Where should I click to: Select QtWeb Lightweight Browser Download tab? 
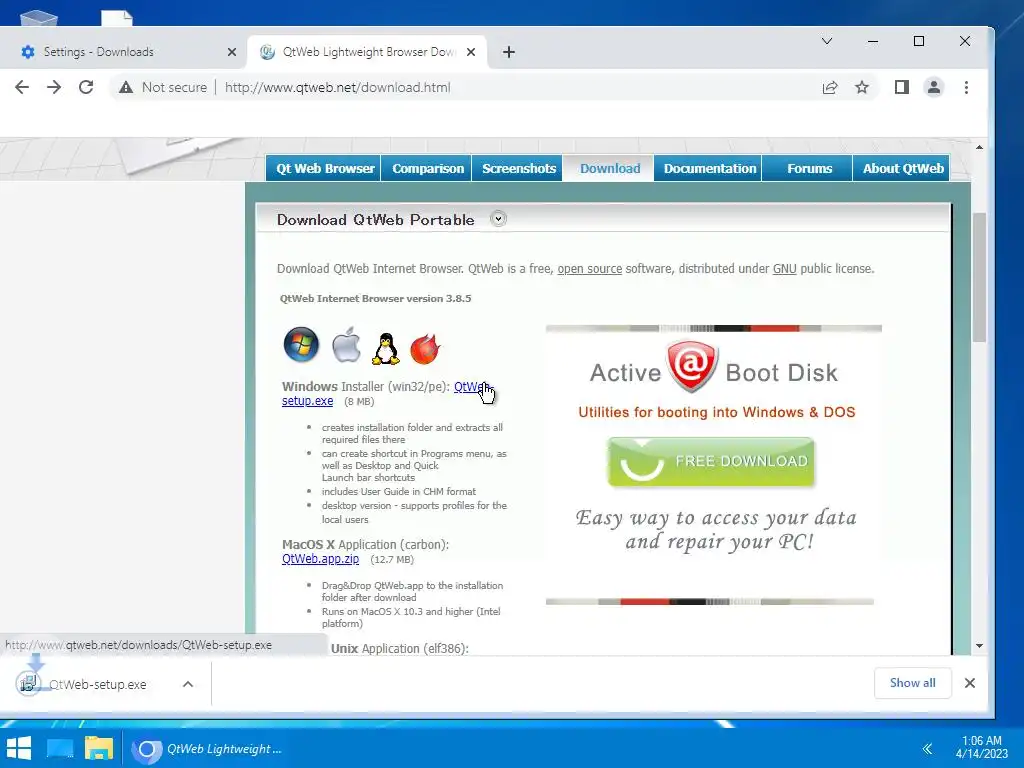point(367,52)
